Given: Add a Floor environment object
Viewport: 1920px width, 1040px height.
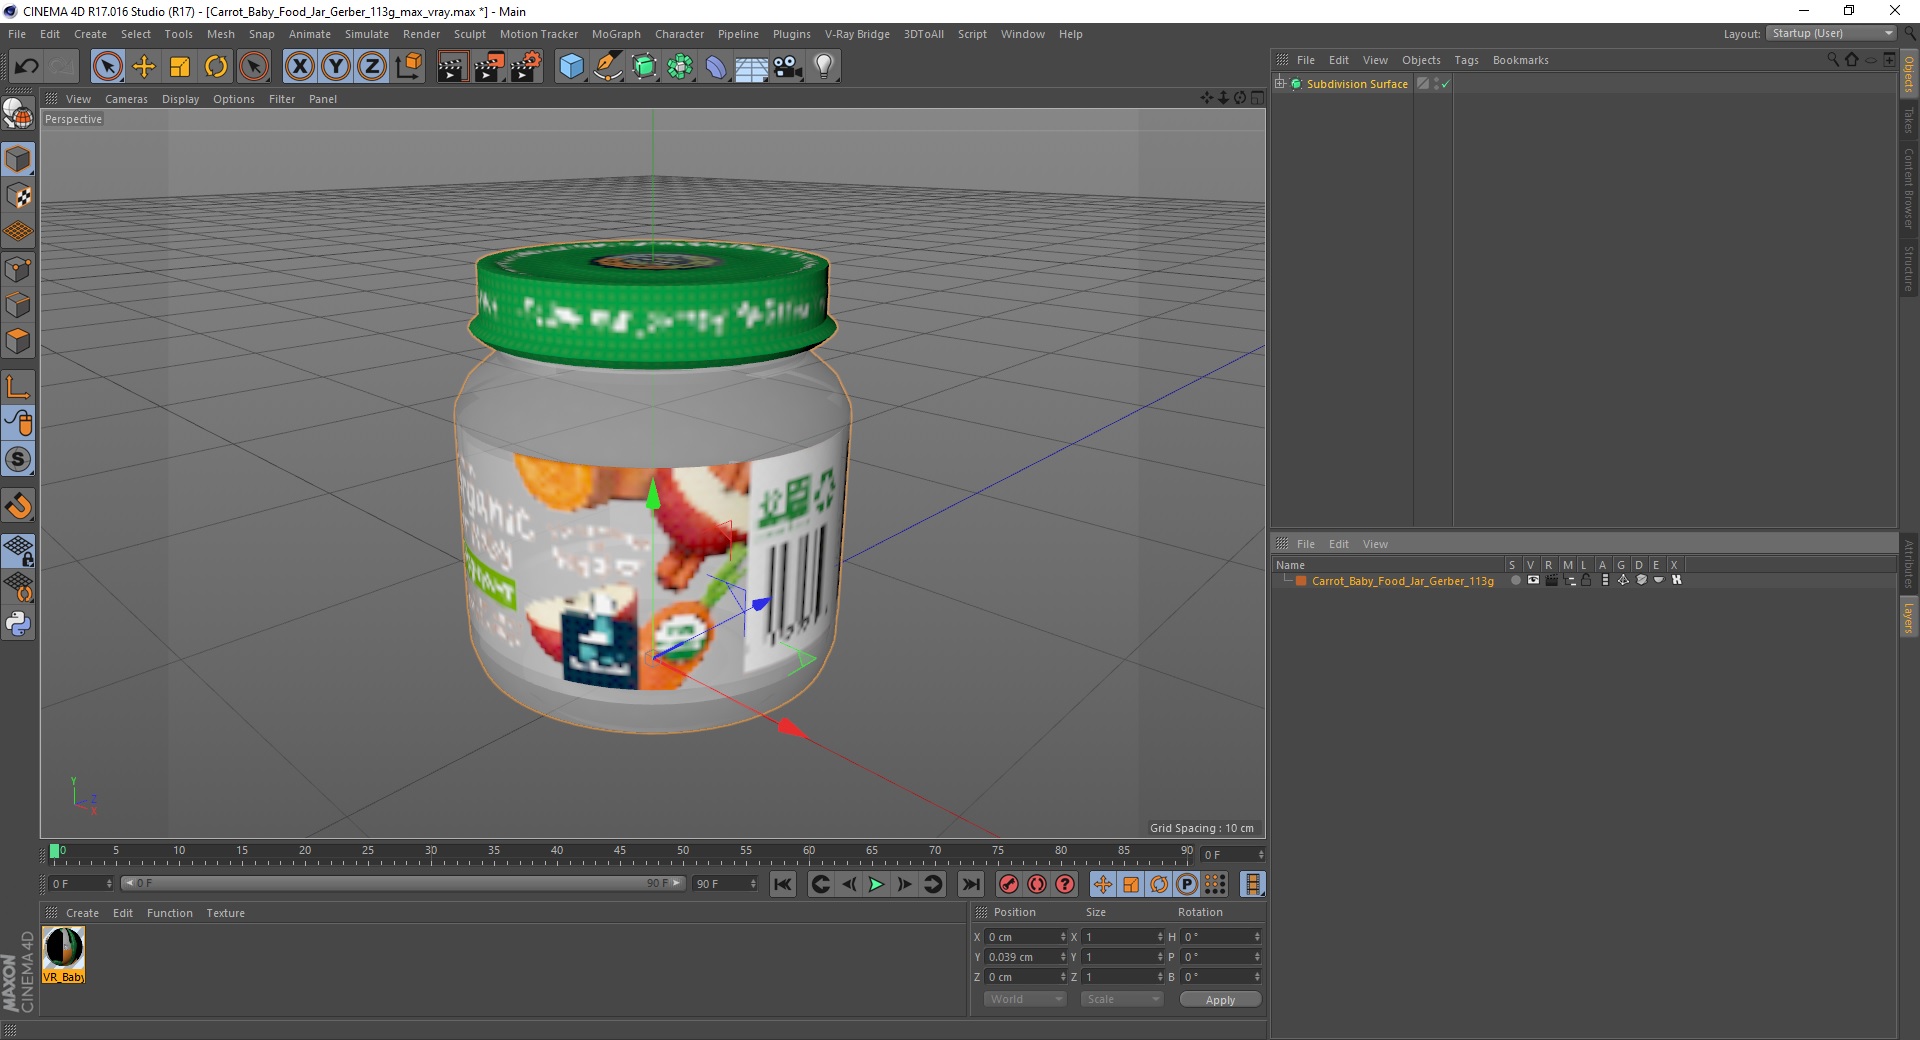Looking at the screenshot, I should click(752, 67).
